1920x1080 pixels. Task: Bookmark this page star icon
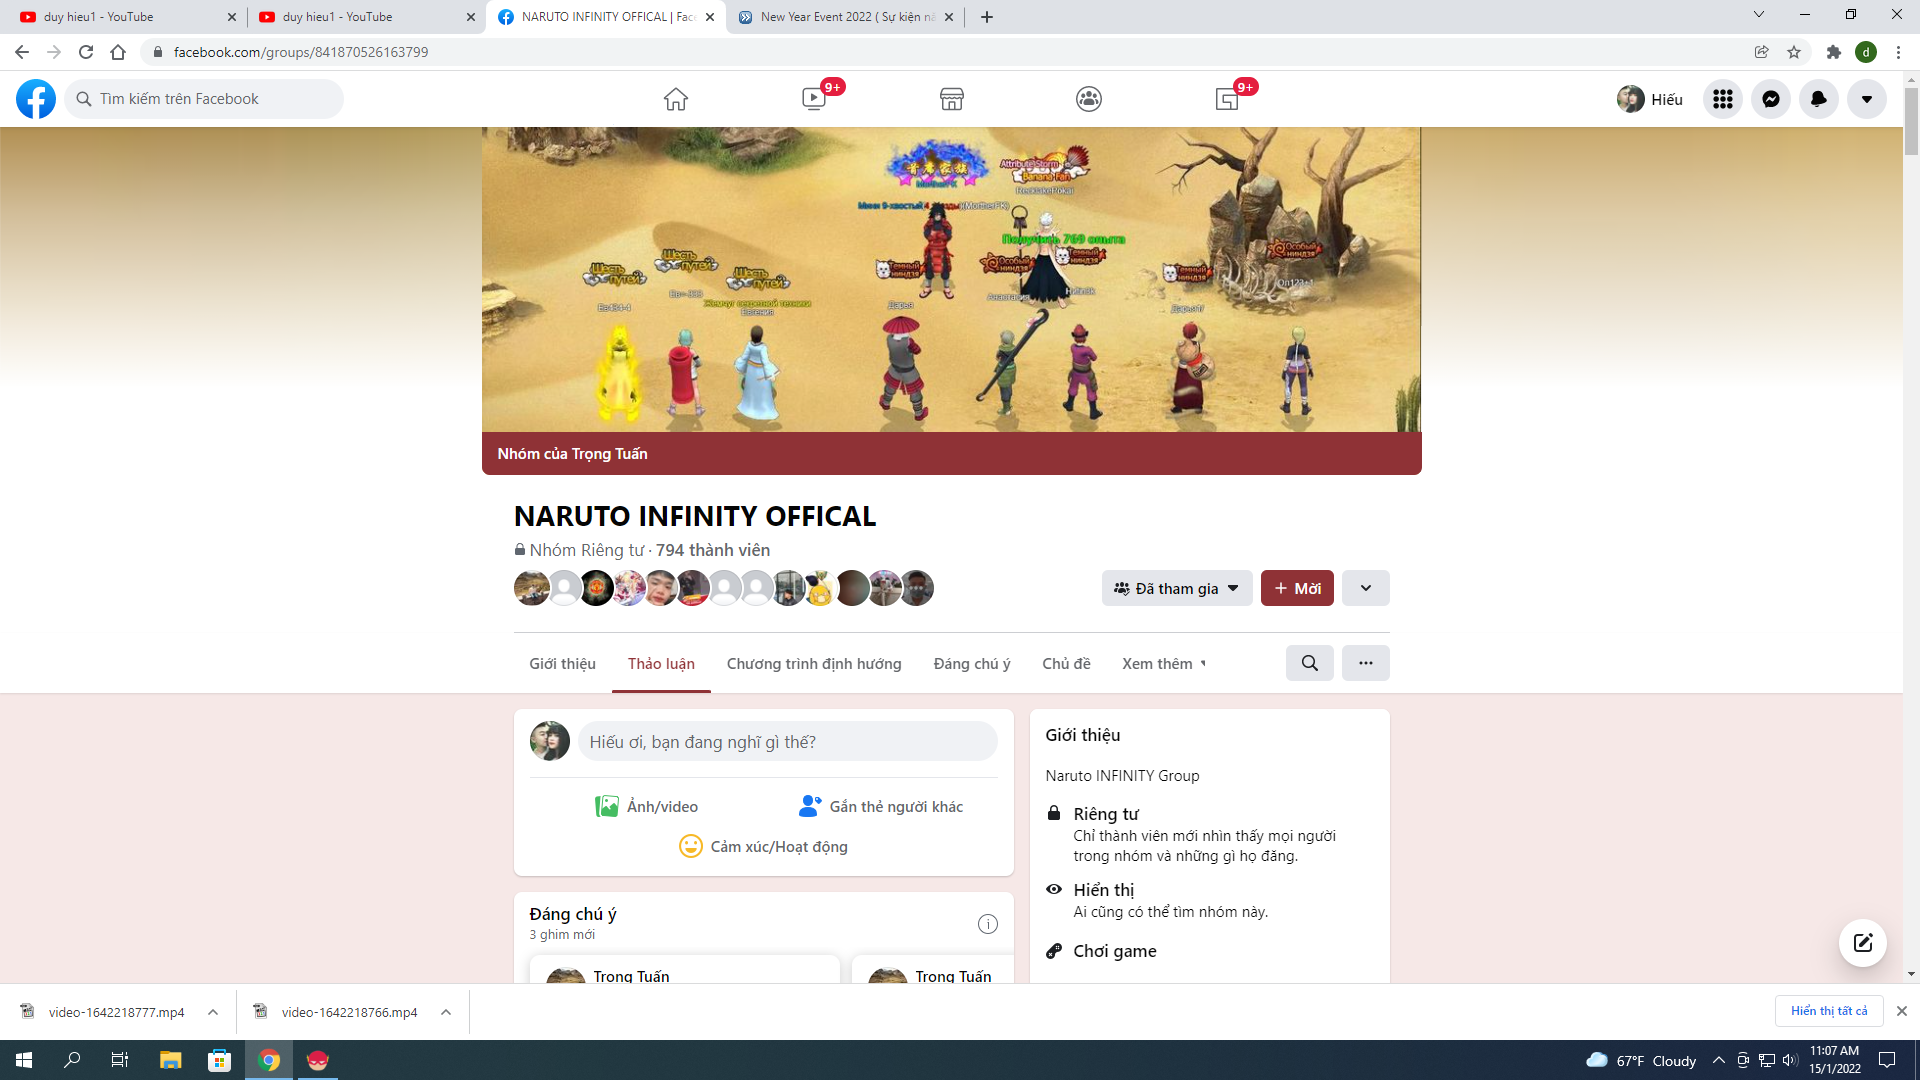pos(1794,52)
